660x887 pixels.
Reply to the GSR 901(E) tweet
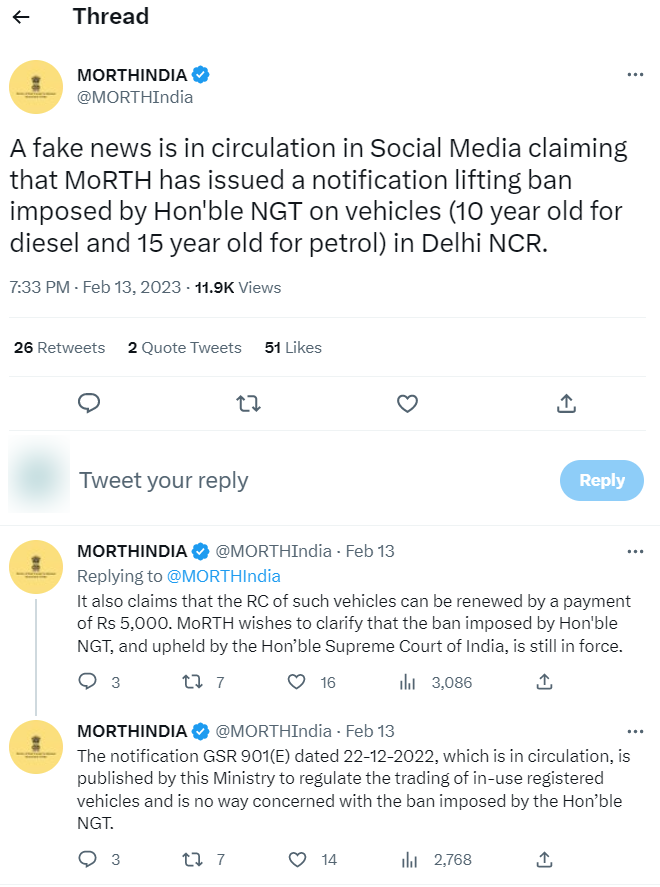pos(88,859)
